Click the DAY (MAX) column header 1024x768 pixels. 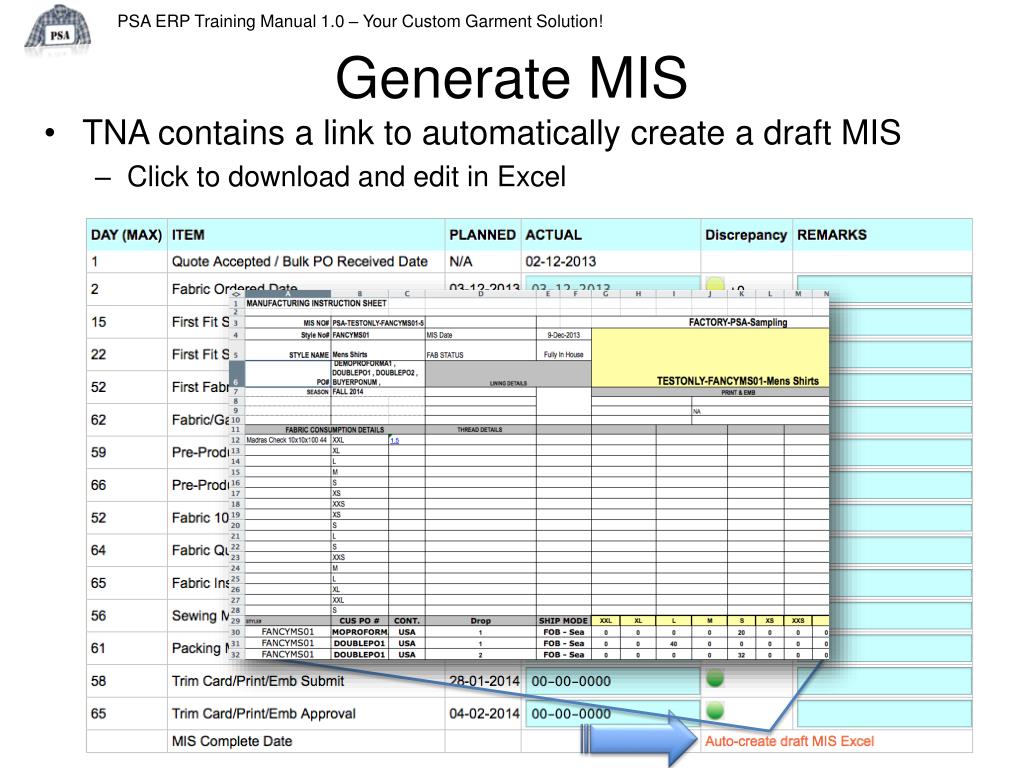click(x=126, y=235)
